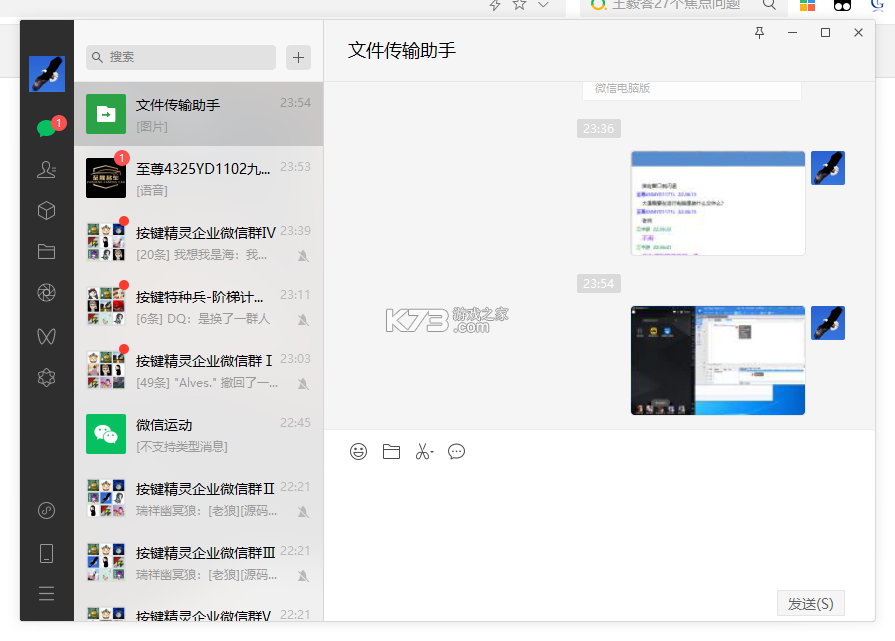
Task: Click the sender avatar beside the 23:36 image
Action: tap(828, 168)
